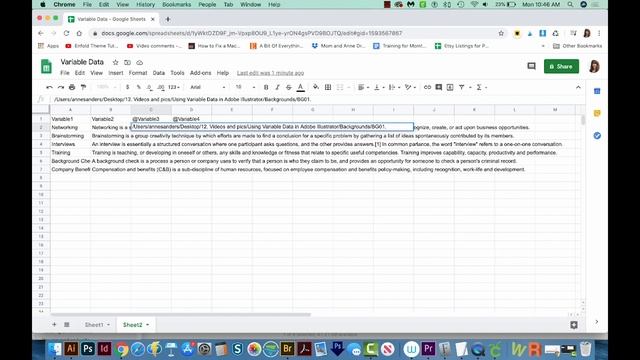
Task: Toggle bold formatting
Action: (266, 87)
